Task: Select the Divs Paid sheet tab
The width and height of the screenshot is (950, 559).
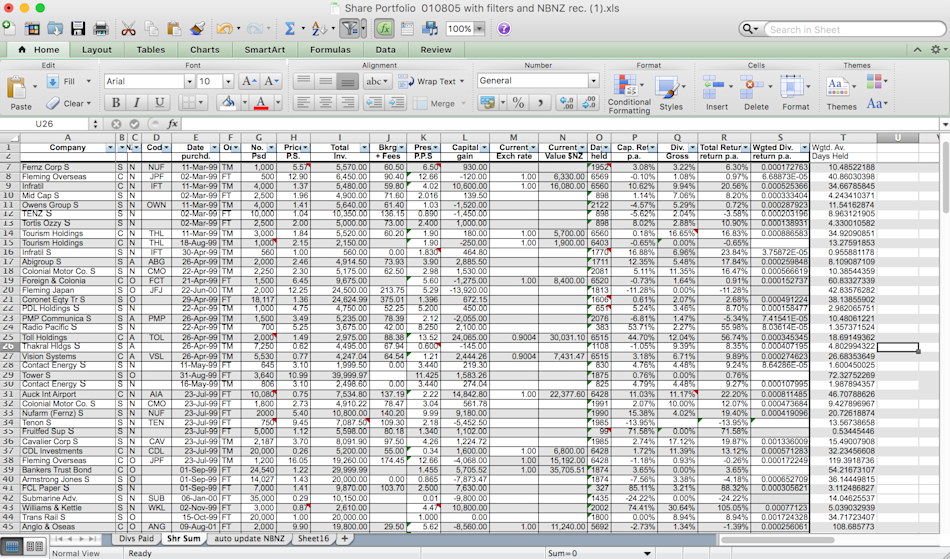Action: click(136, 538)
